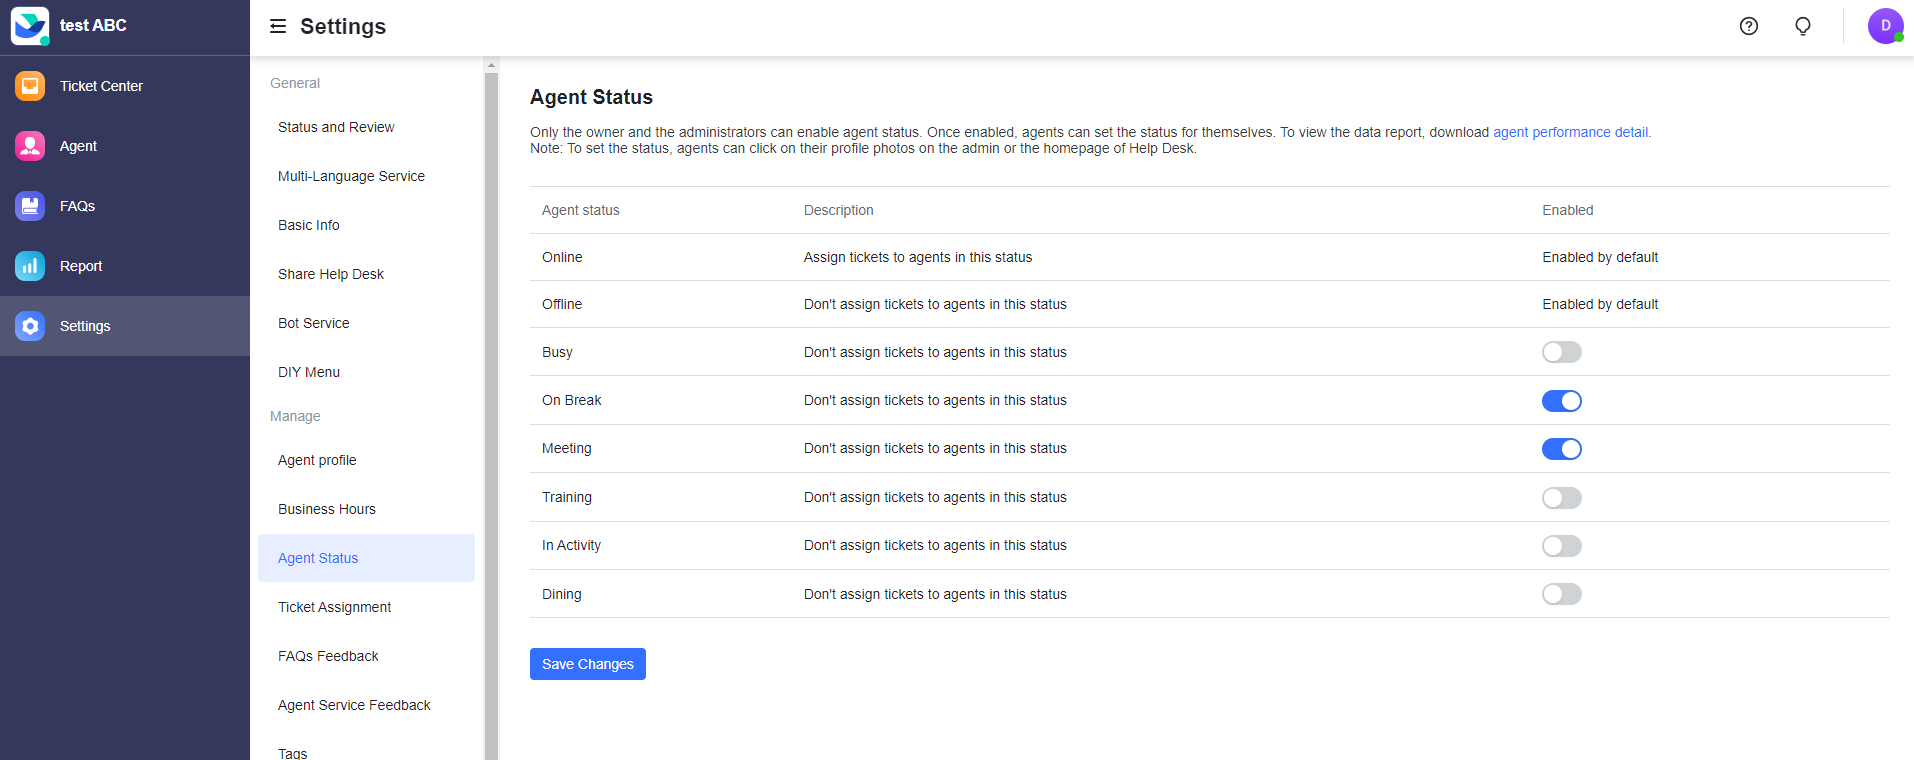Open Ticket Assignment settings page
Viewport: 1914px width, 760px height.
(x=334, y=607)
